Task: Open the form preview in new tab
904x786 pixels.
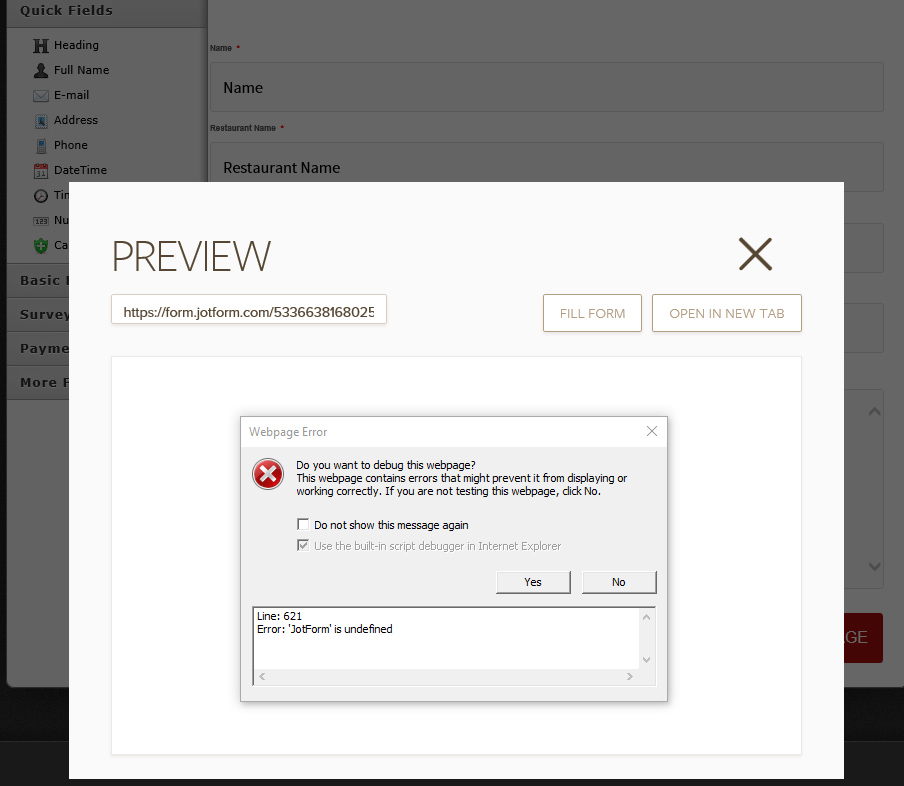Action: [x=726, y=313]
